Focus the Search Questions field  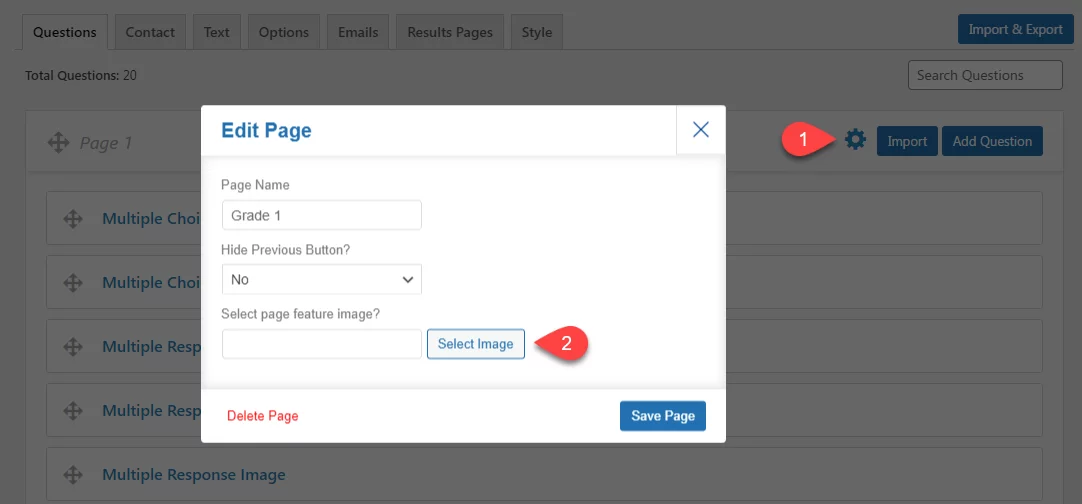985,75
